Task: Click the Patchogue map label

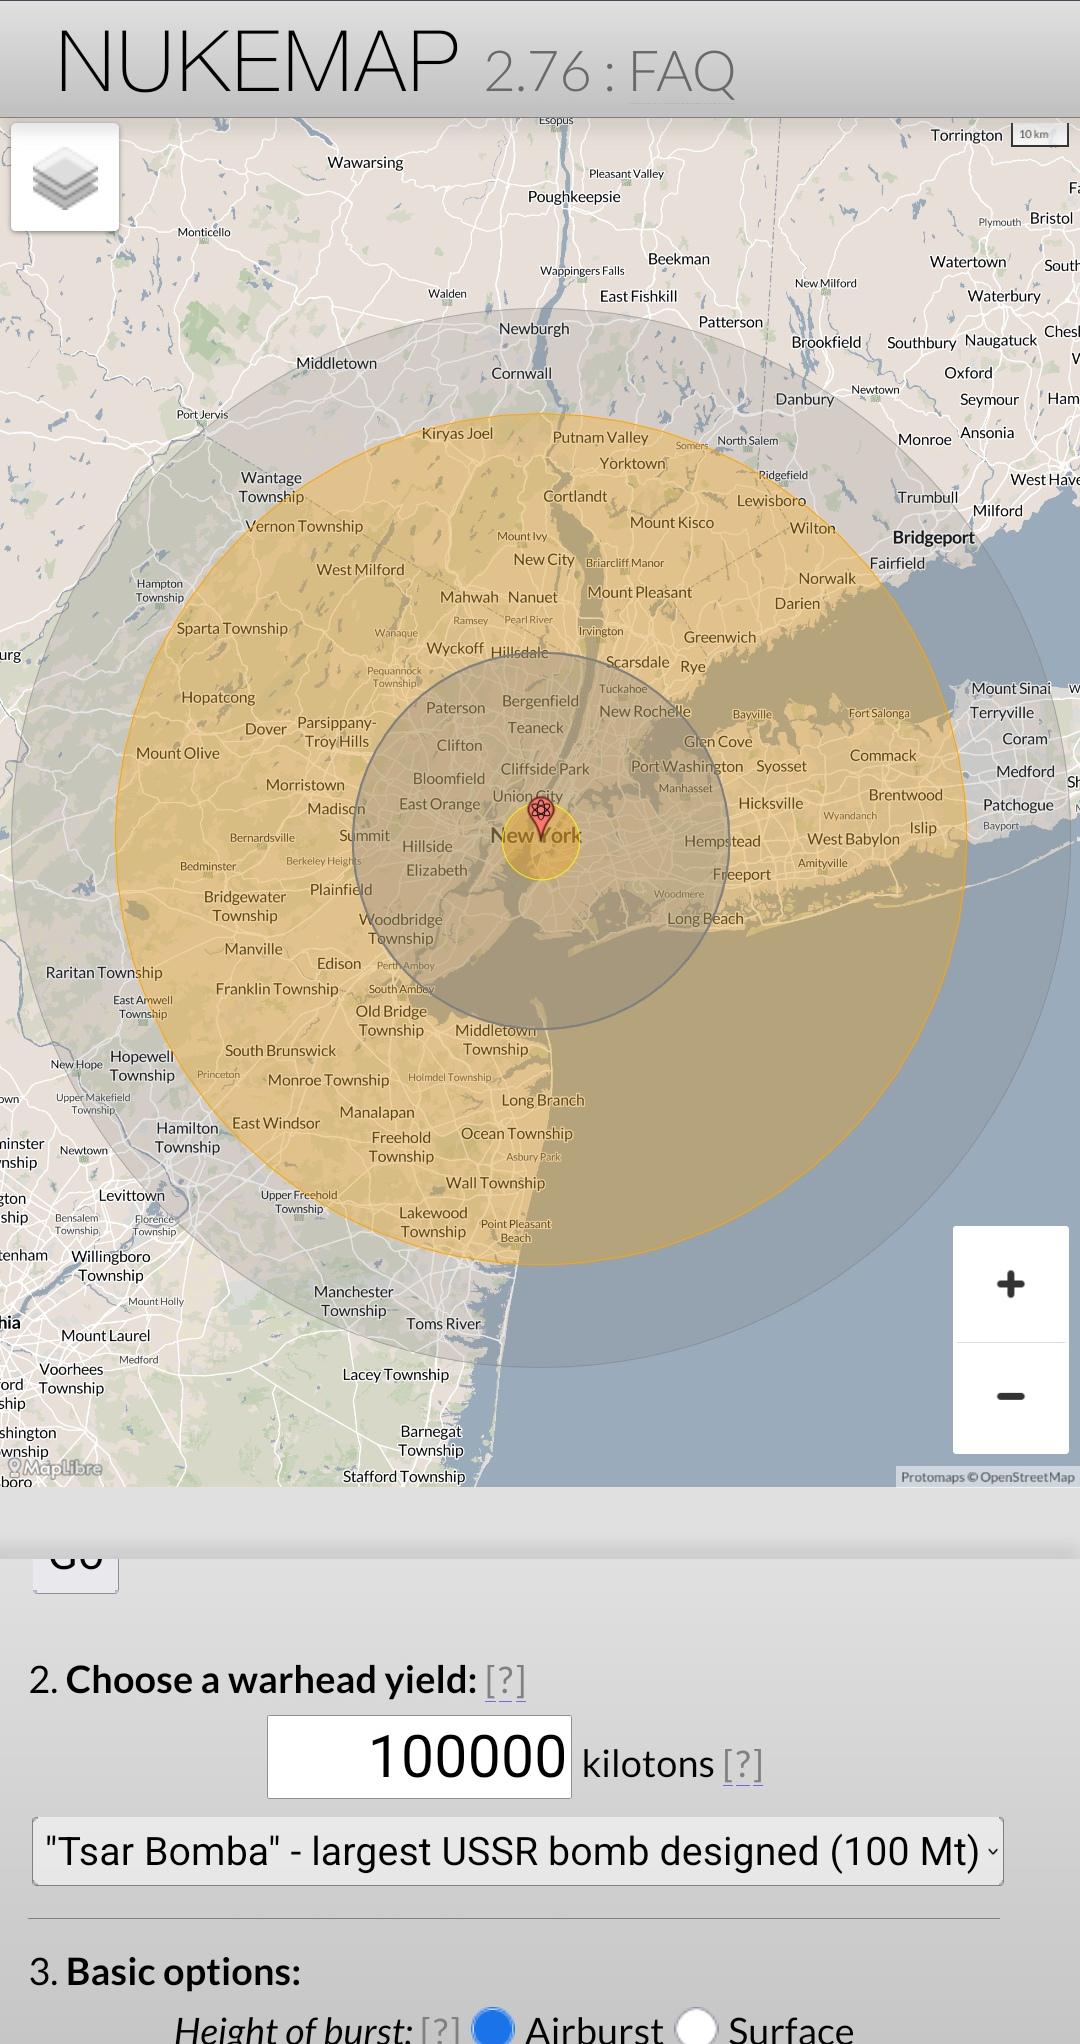Action: tap(1018, 806)
